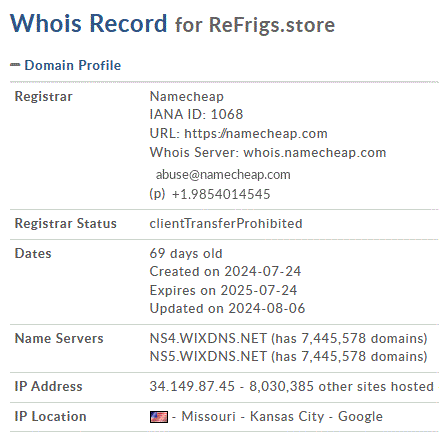Click the IP address 34.149.87.45
The image size is (440, 434).
[192, 387]
